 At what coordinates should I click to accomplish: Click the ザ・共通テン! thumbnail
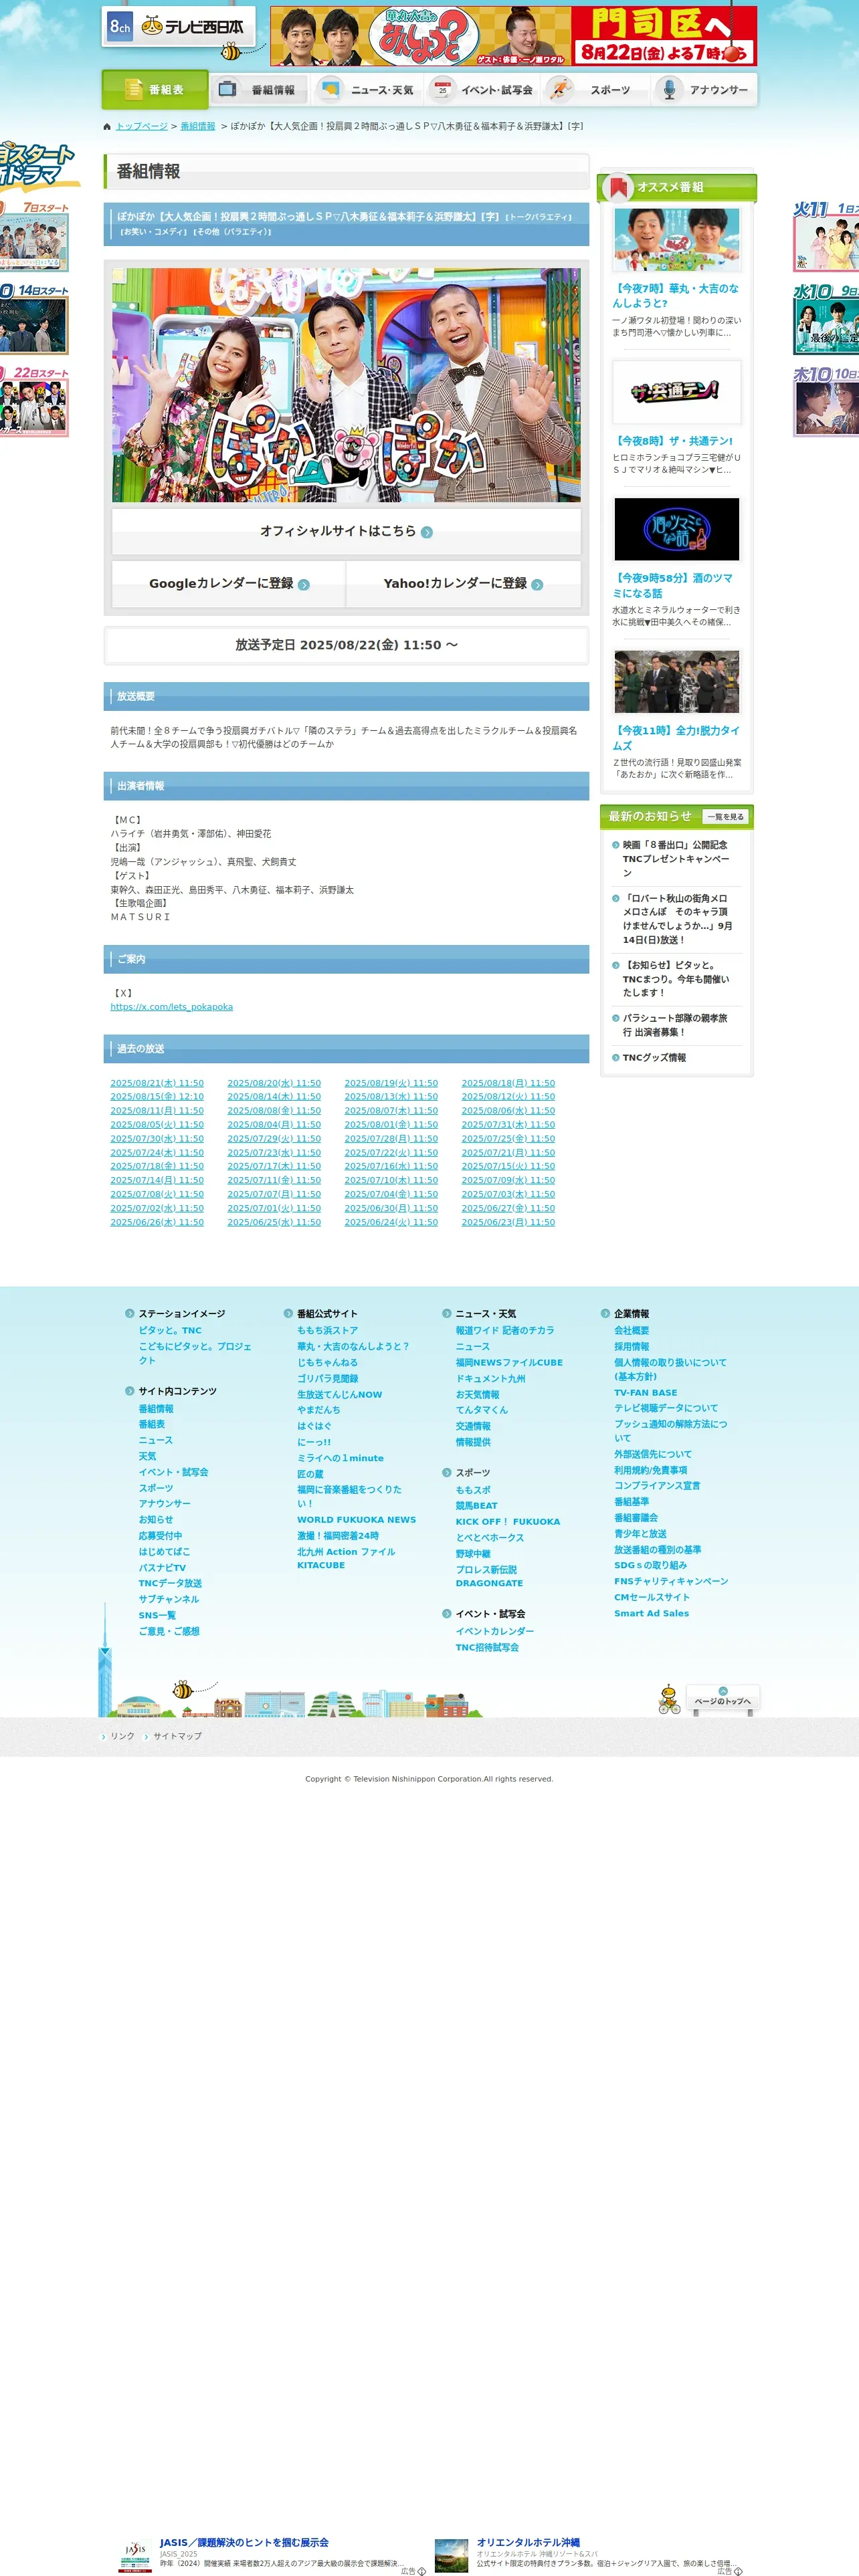[677, 392]
